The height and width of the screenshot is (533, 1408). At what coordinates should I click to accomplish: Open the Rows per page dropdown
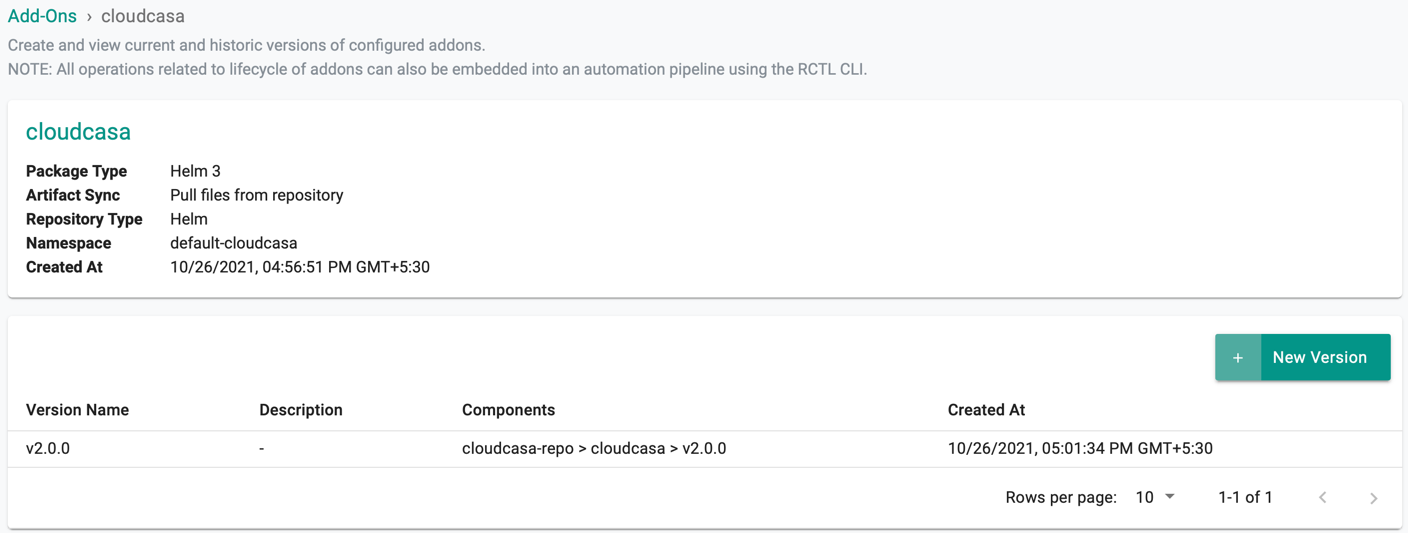(1155, 497)
